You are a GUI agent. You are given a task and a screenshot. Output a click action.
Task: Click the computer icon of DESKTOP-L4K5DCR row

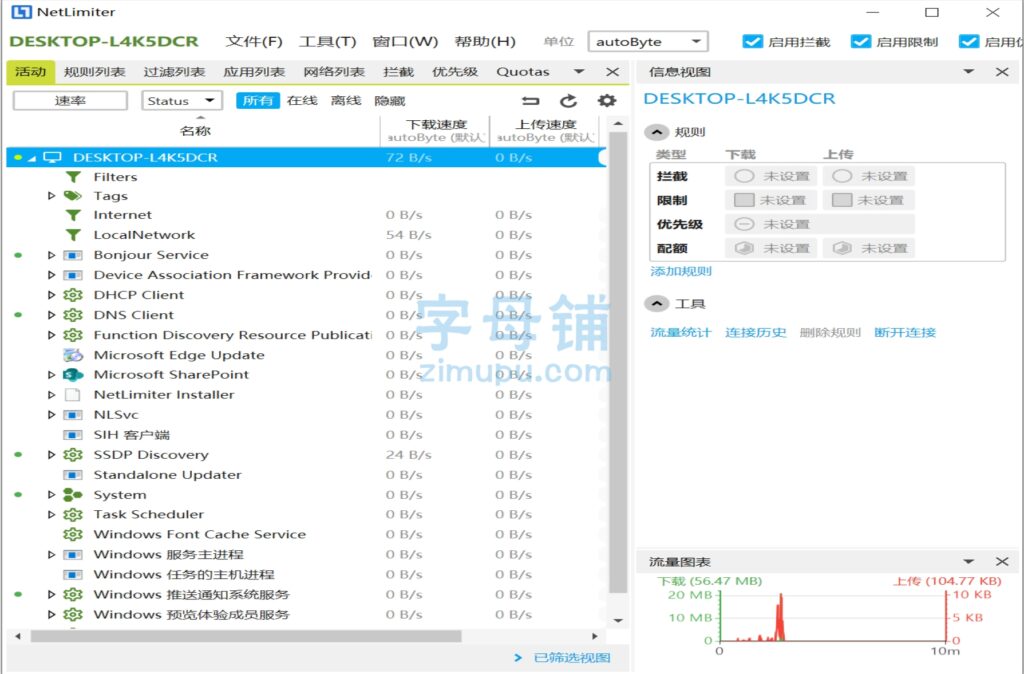52,157
